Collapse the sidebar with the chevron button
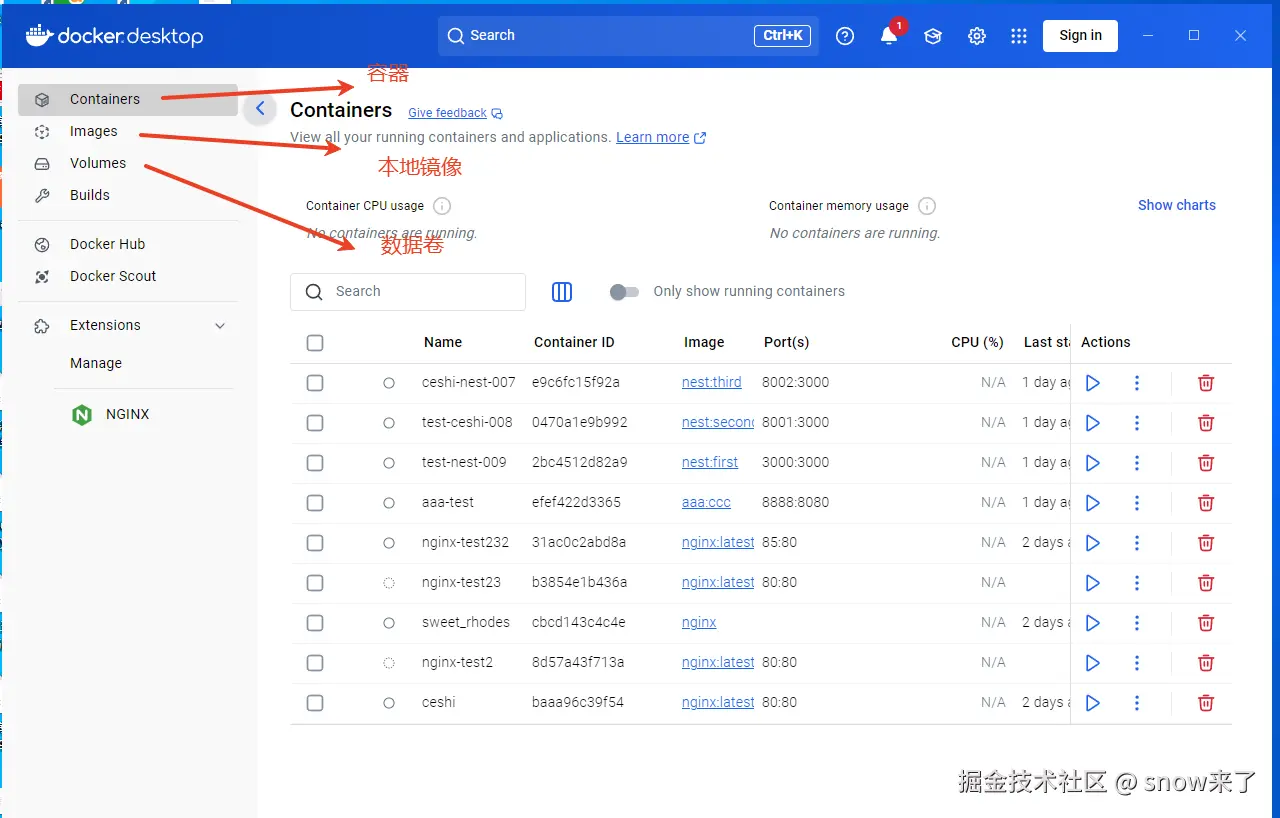Image resolution: width=1280 pixels, height=818 pixels. (x=260, y=109)
